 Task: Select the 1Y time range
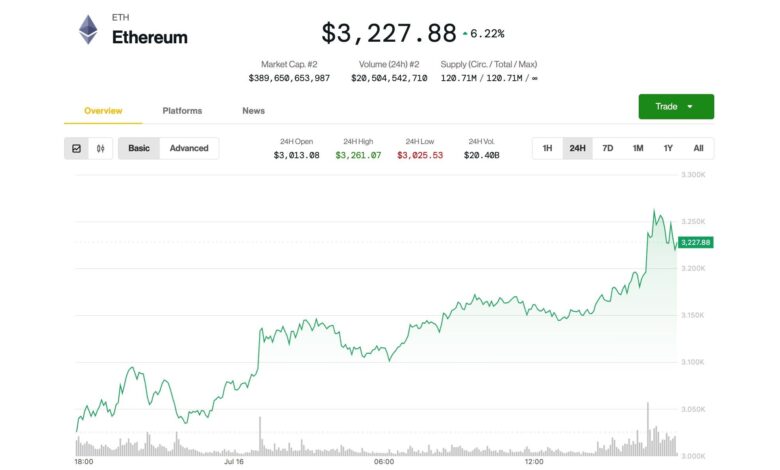pos(667,148)
